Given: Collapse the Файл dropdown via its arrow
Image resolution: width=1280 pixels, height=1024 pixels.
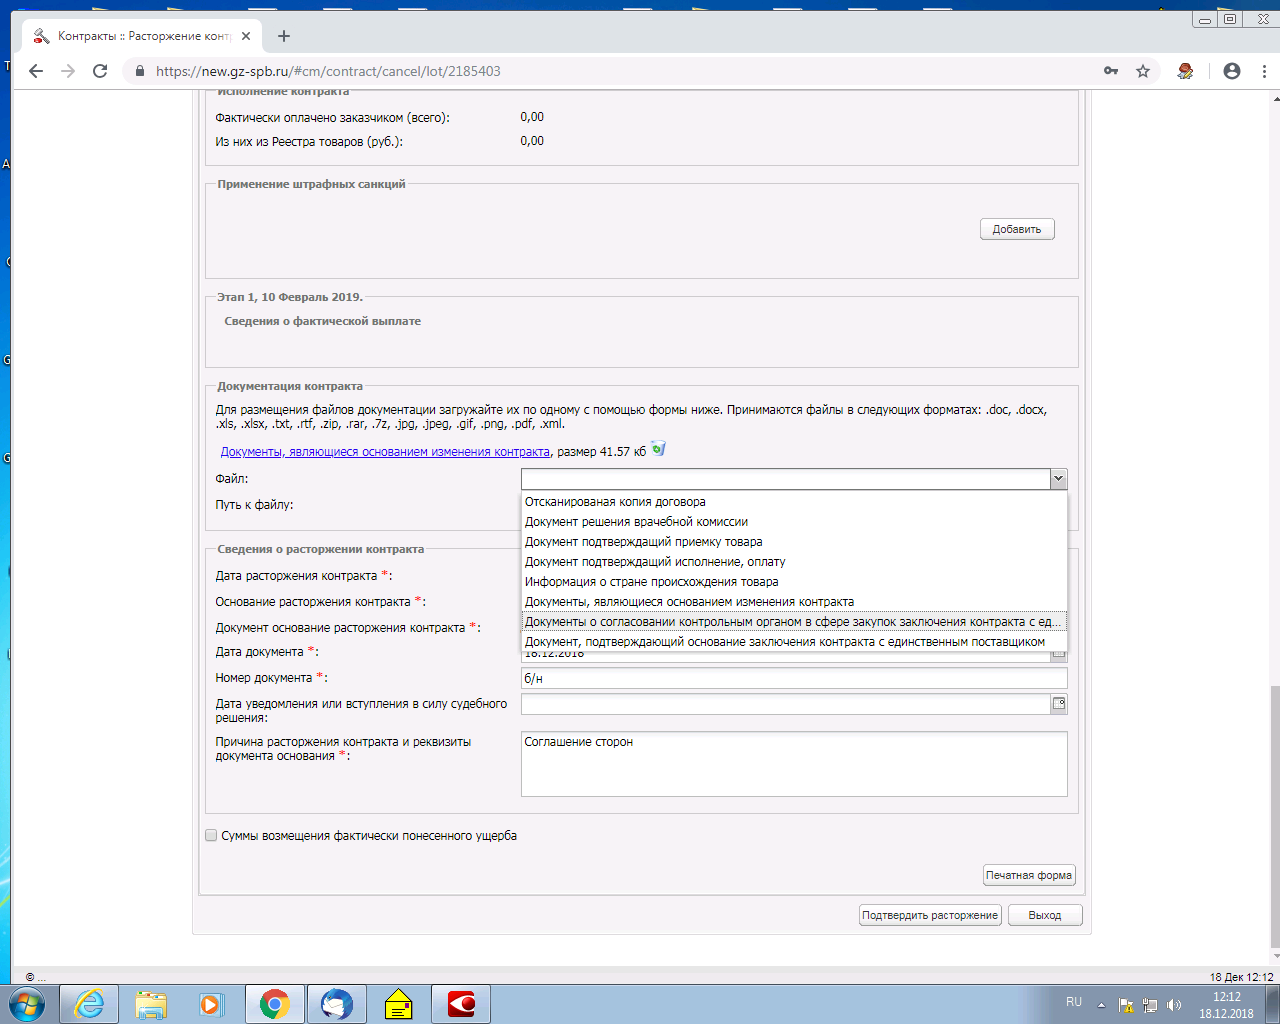Looking at the screenshot, I should coord(1058,479).
